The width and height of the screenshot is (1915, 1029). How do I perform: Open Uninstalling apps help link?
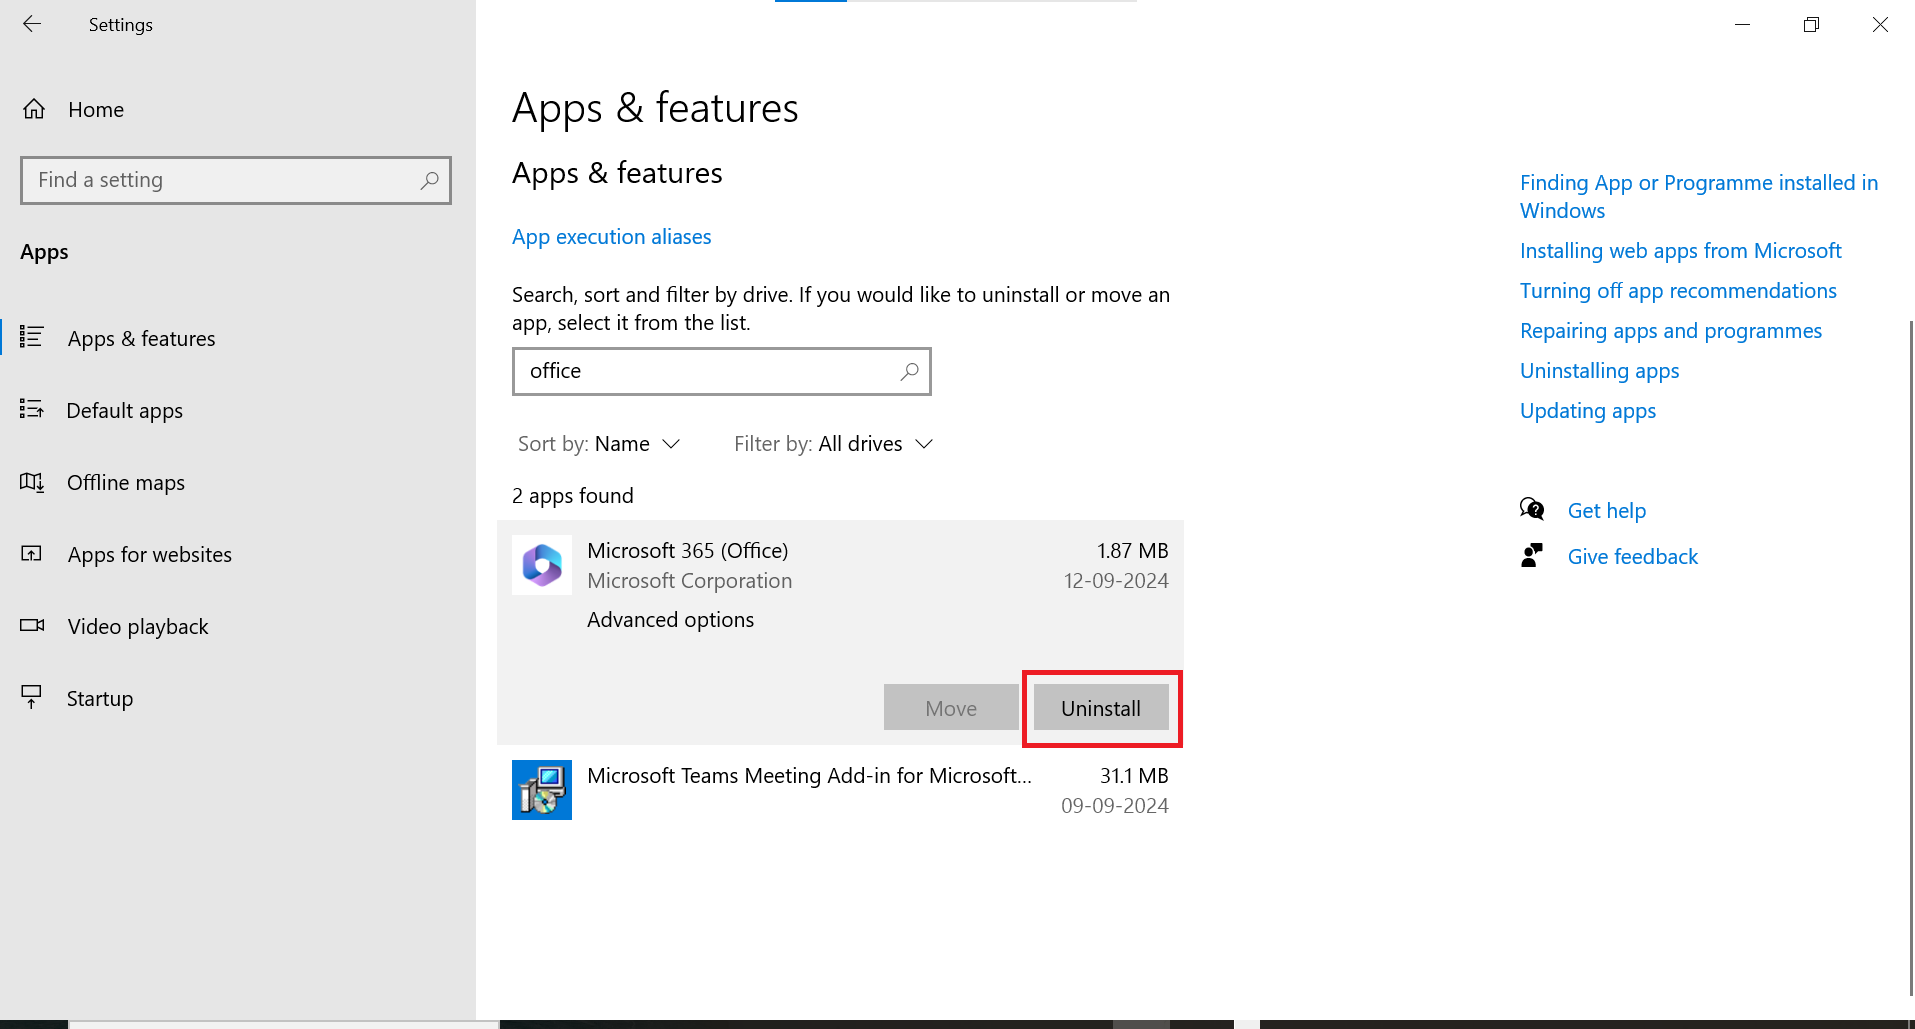pos(1599,371)
